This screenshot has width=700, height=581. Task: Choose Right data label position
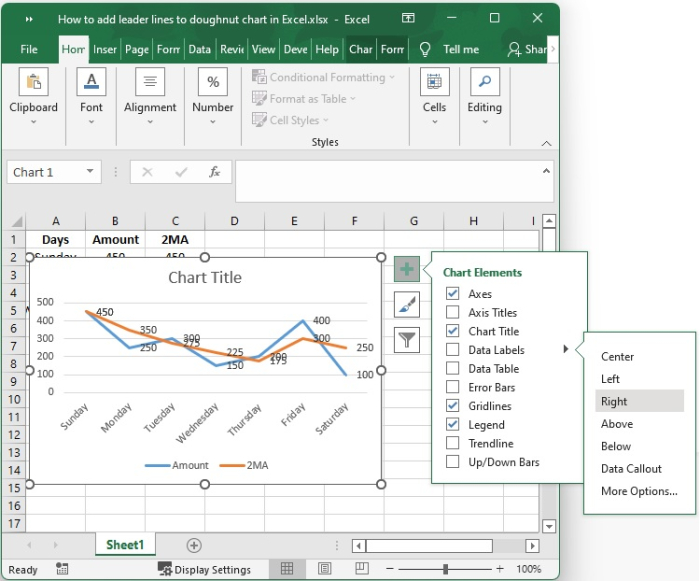coord(639,401)
